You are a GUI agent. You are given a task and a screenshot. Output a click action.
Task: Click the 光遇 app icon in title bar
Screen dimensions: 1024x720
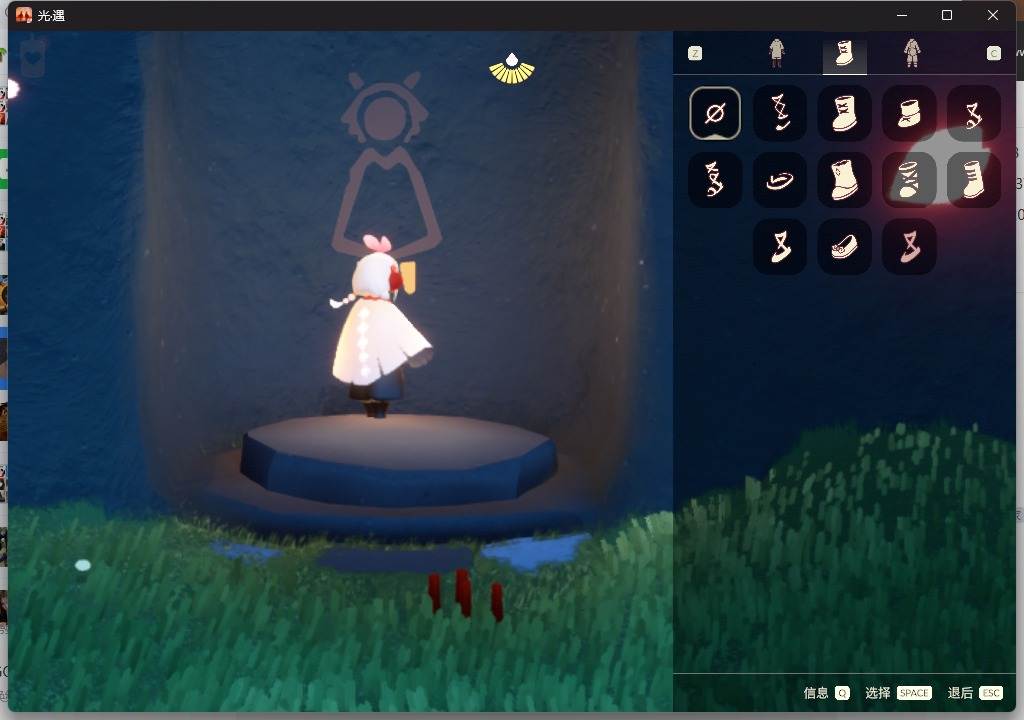pyautogui.click(x=24, y=15)
